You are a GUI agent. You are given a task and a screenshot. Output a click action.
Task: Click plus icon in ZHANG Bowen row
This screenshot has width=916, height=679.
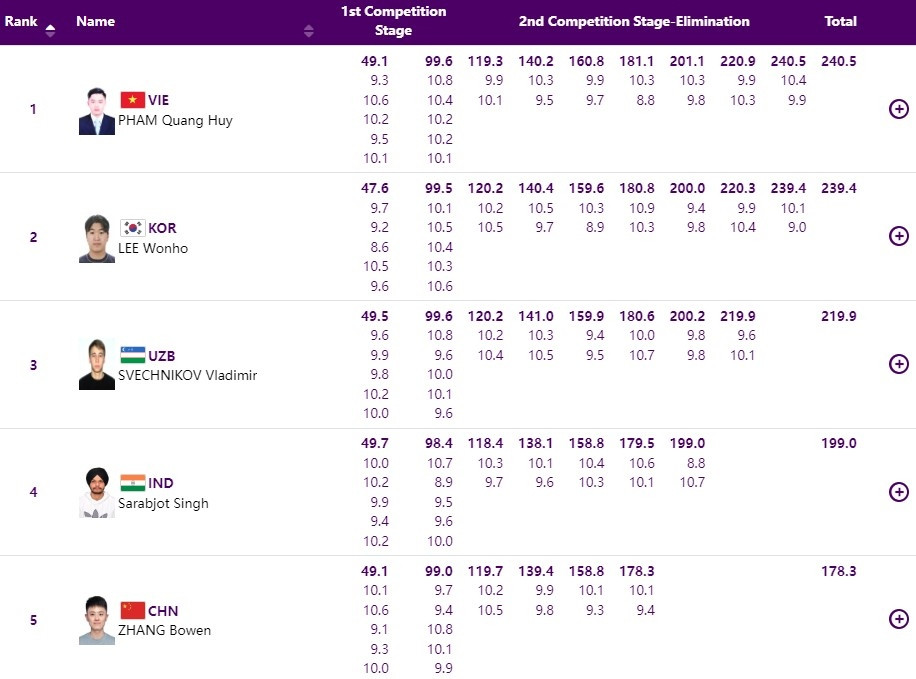[898, 619]
